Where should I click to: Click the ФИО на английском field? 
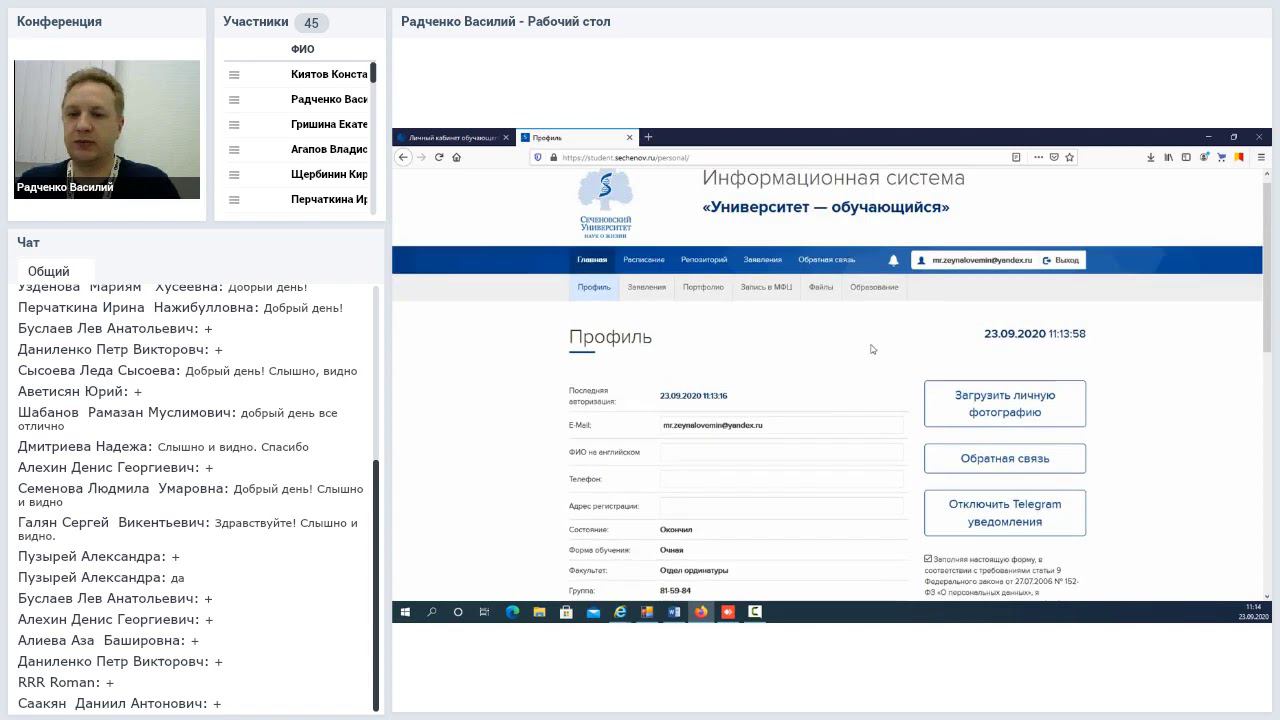(781, 452)
